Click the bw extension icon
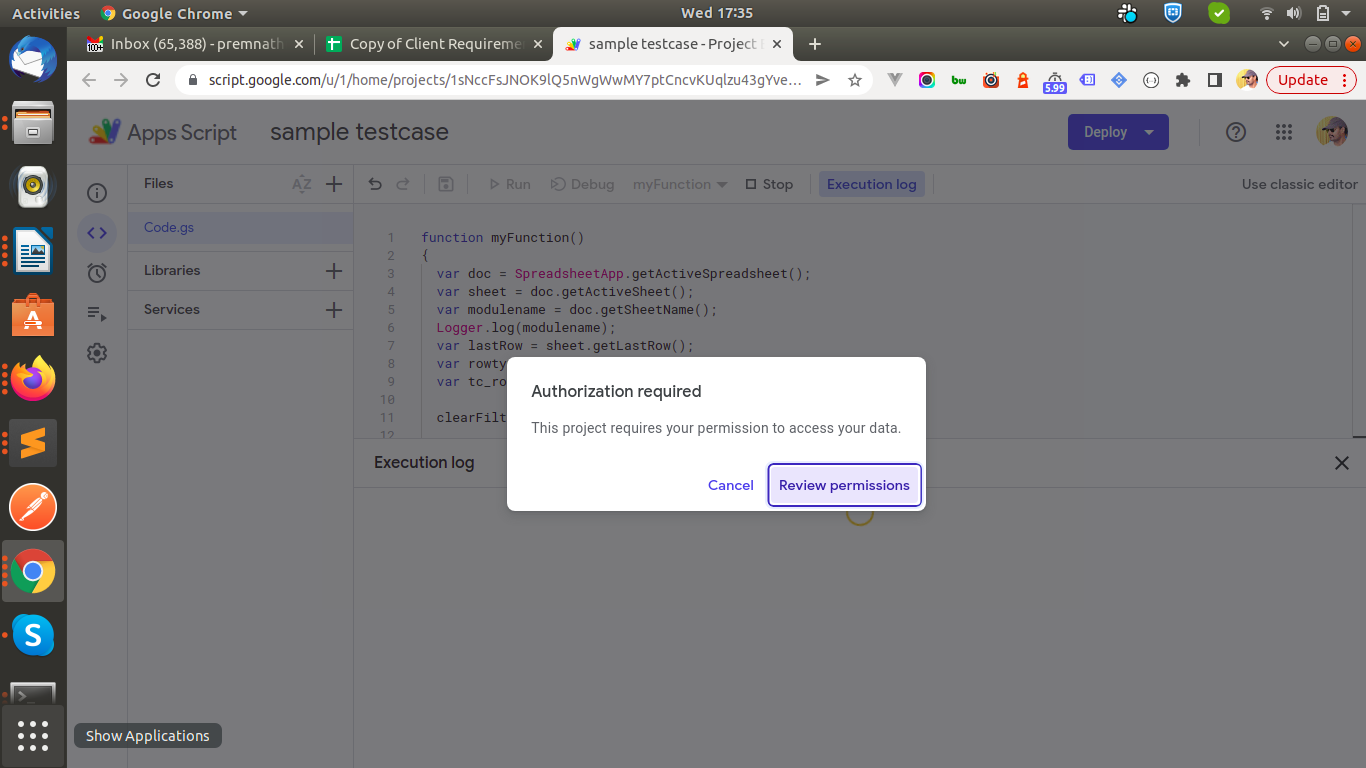The width and height of the screenshot is (1366, 768). click(959, 80)
